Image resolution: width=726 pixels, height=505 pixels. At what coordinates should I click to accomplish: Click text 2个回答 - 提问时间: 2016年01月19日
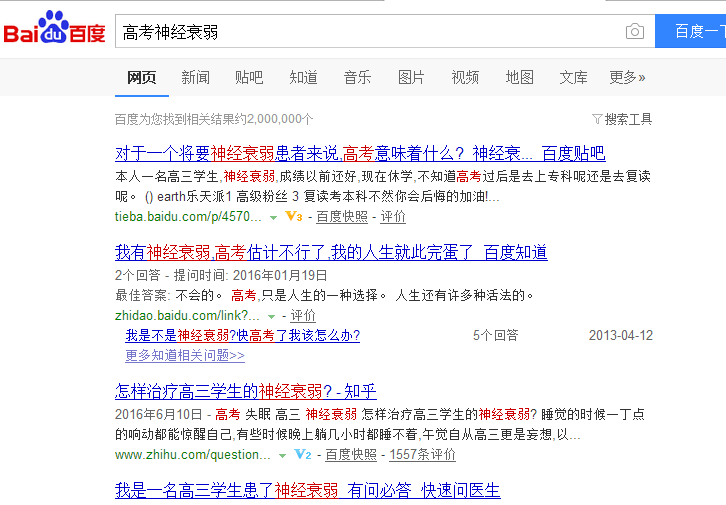tap(221, 275)
